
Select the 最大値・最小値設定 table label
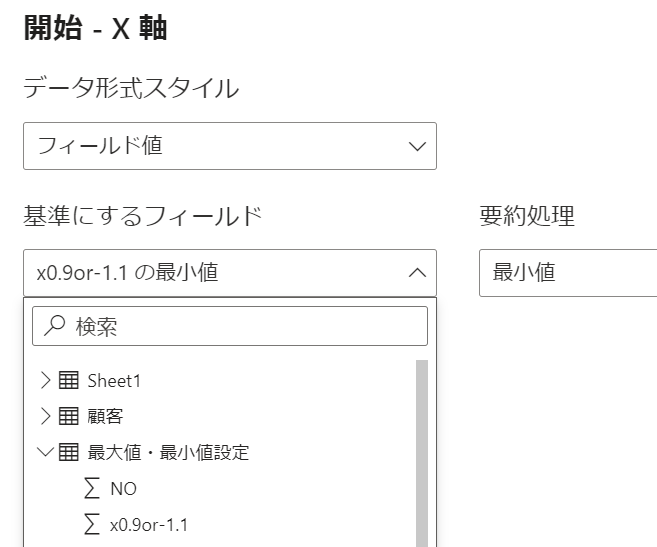(168, 452)
